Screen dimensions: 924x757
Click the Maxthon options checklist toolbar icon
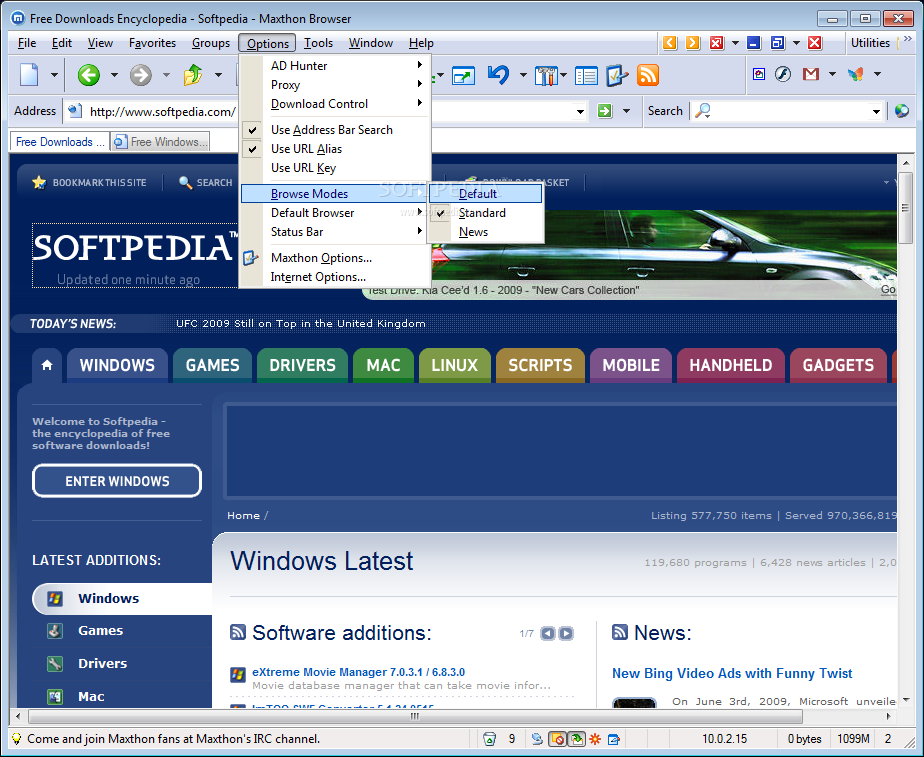[616, 75]
